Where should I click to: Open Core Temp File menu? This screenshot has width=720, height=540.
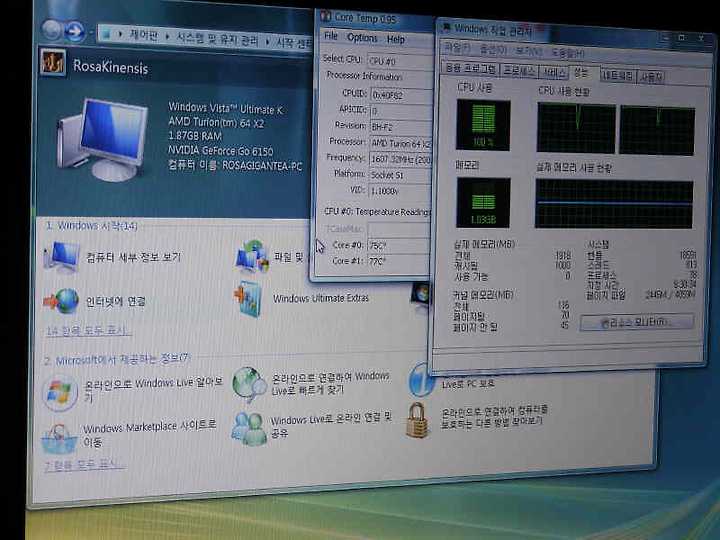tap(331, 36)
